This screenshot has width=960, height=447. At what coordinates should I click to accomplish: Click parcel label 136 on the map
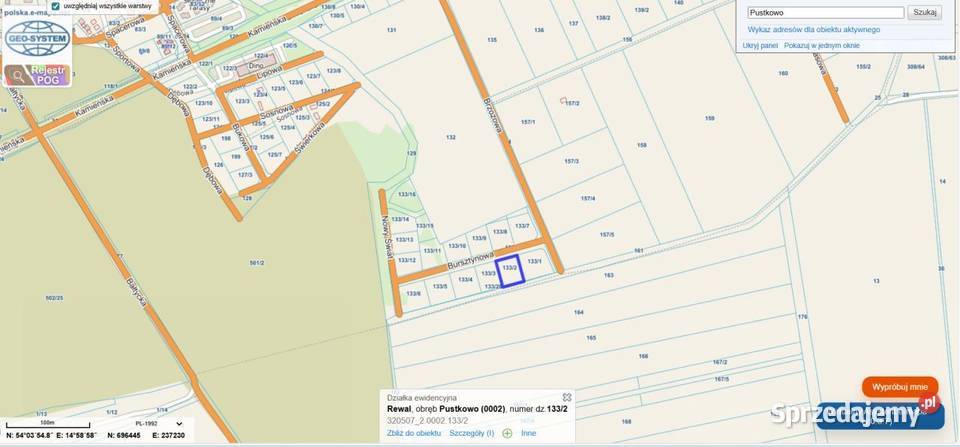point(539,30)
